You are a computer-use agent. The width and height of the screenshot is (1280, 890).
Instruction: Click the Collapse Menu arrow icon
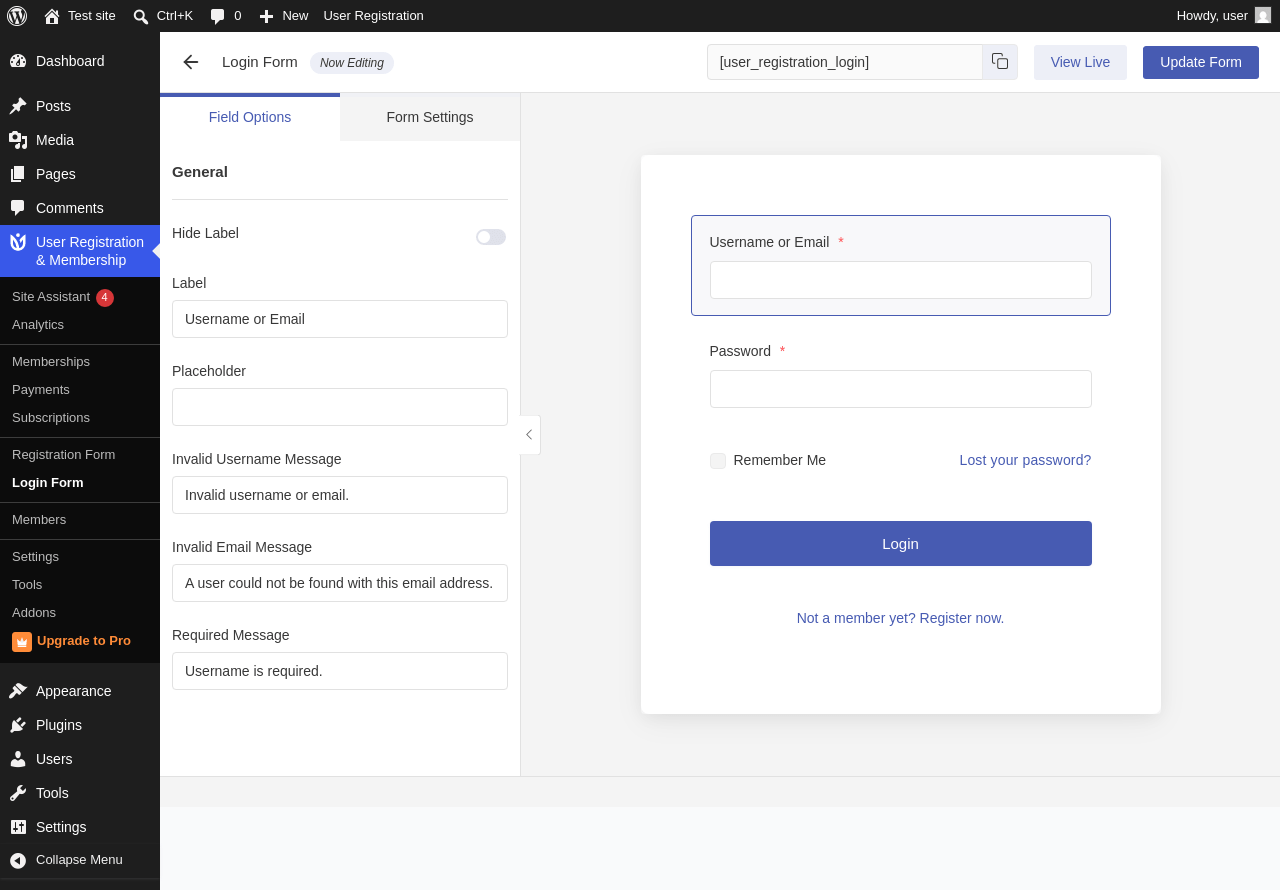18,860
